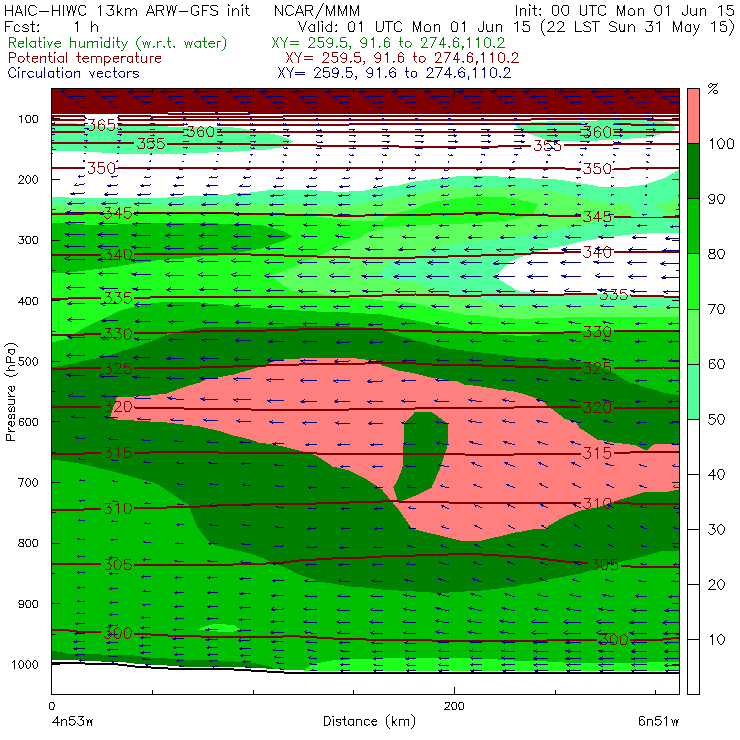Click the '365' potential temperature contour label

[102, 125]
